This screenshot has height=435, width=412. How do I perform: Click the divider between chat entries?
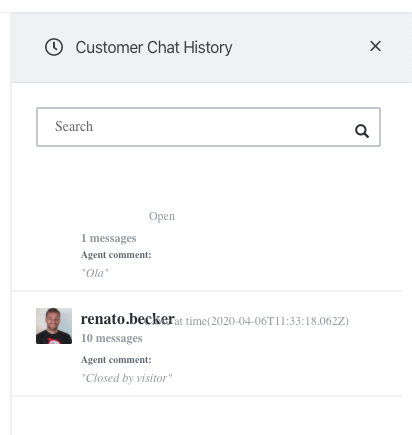tap(207, 291)
